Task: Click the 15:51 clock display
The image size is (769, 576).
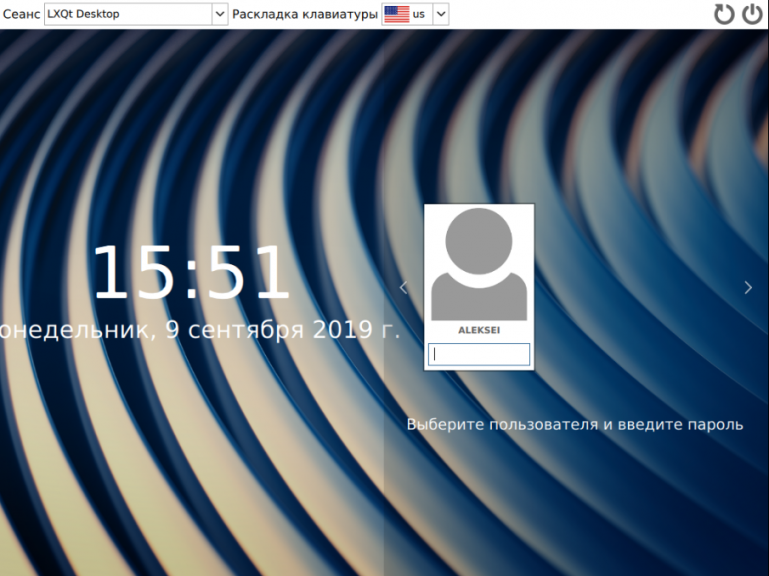Action: coord(191,273)
